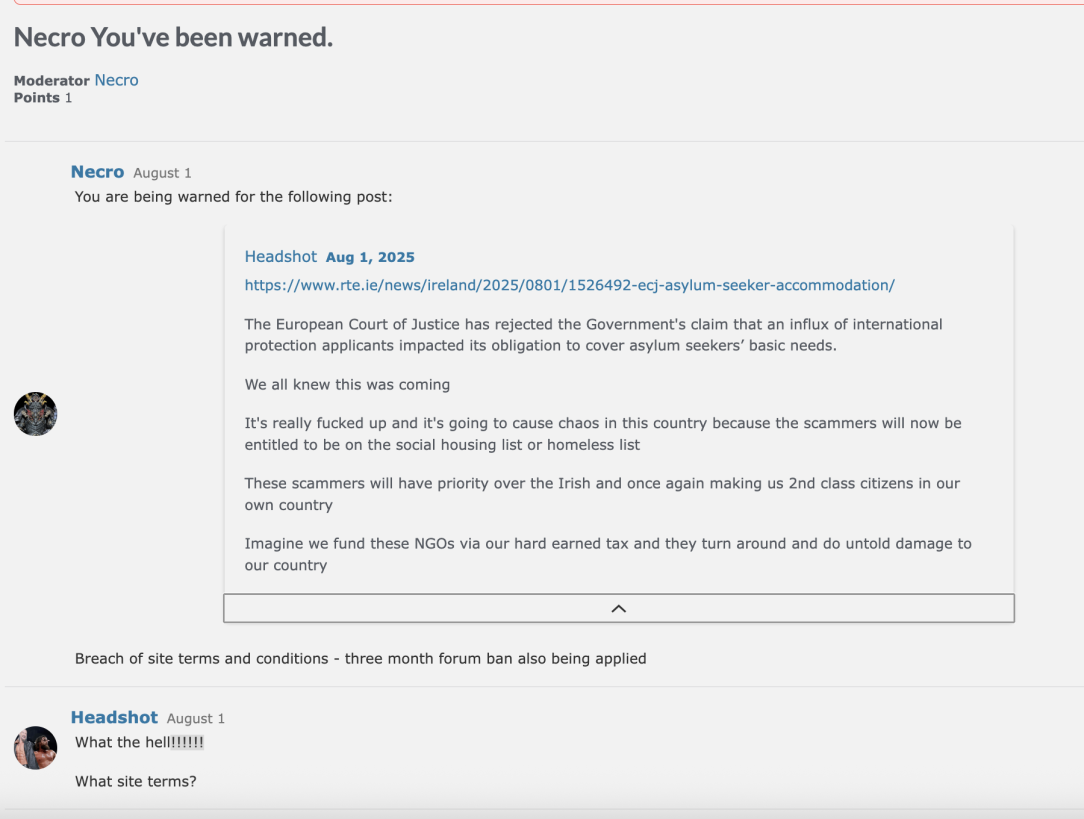
Task: Open the August 1 timestamp on Headshot's reply
Action: [x=196, y=719]
